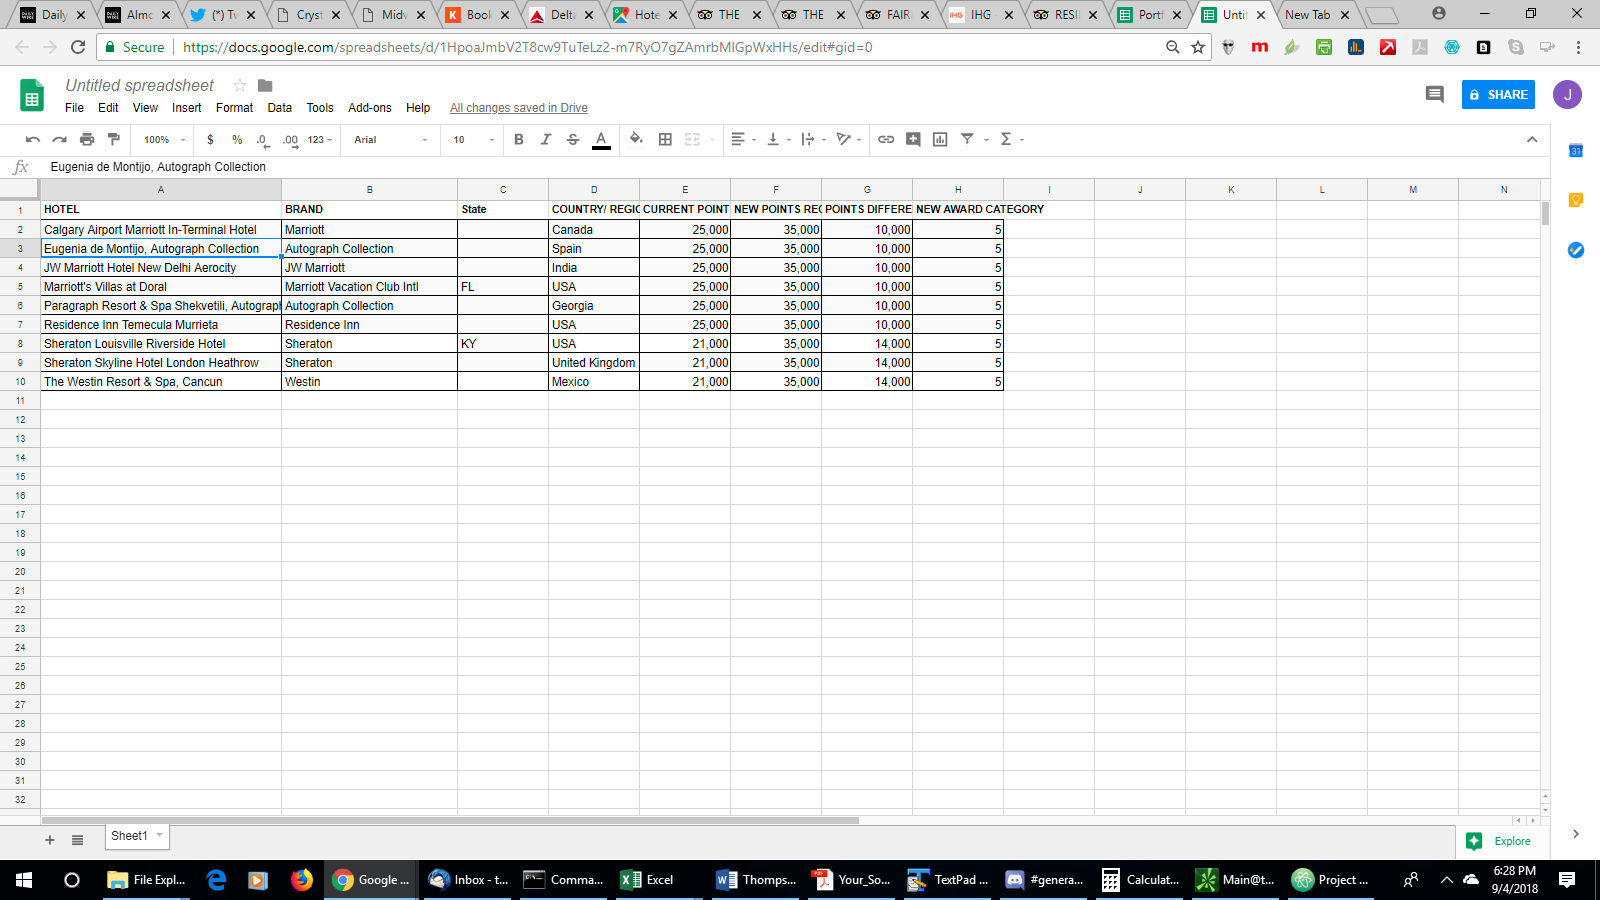Open the Format menu

click(x=234, y=108)
